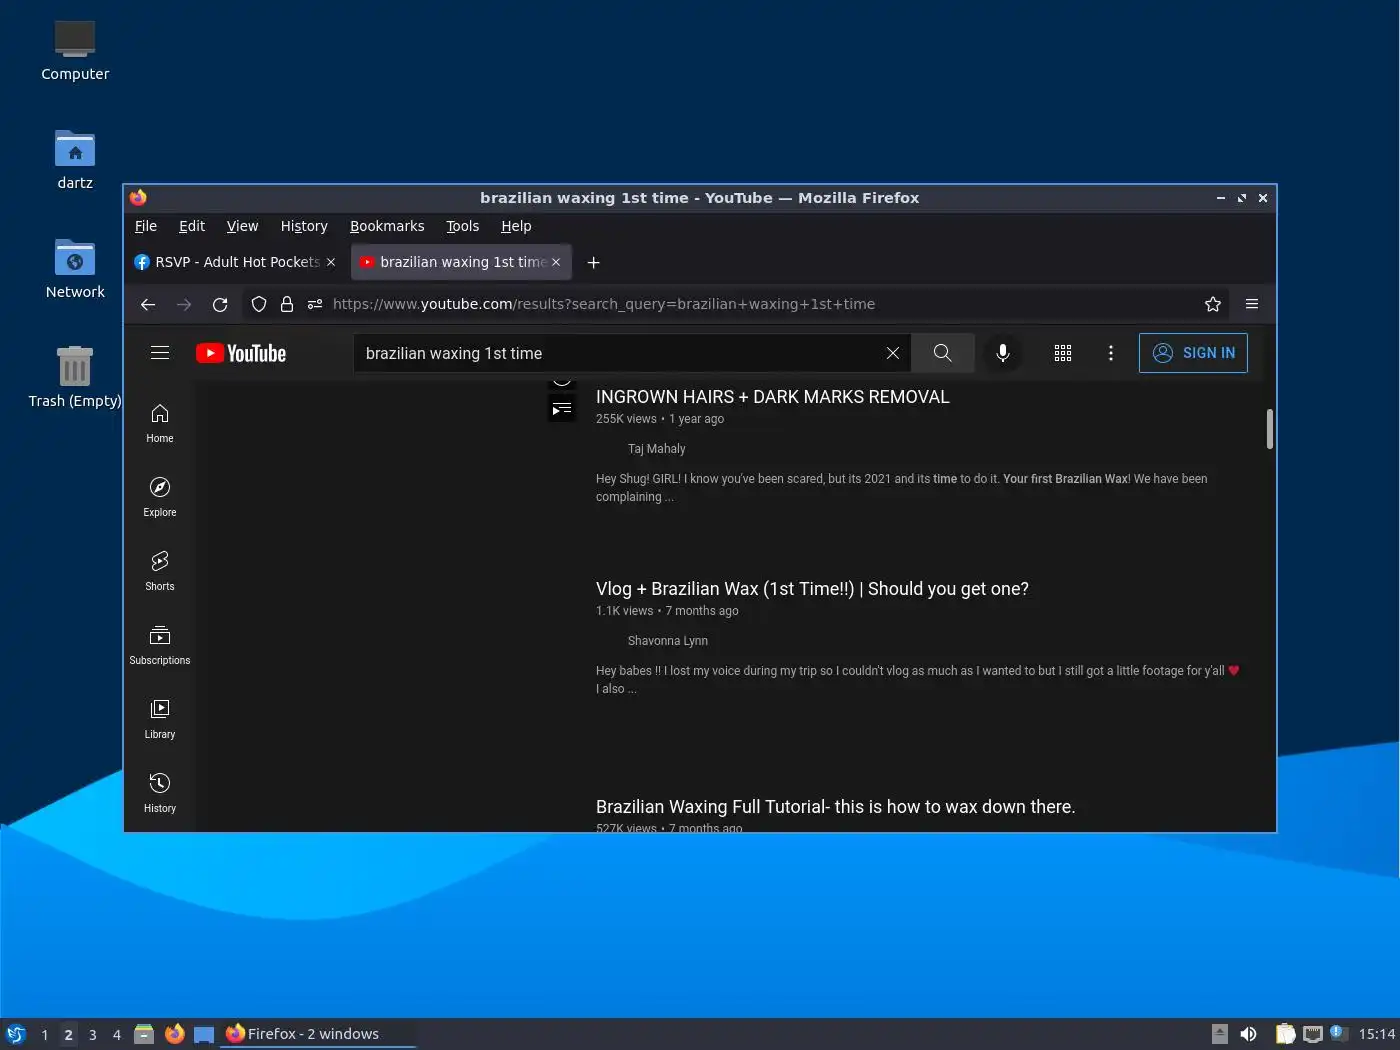Open YouTube settings three-dot menu

[1111, 353]
